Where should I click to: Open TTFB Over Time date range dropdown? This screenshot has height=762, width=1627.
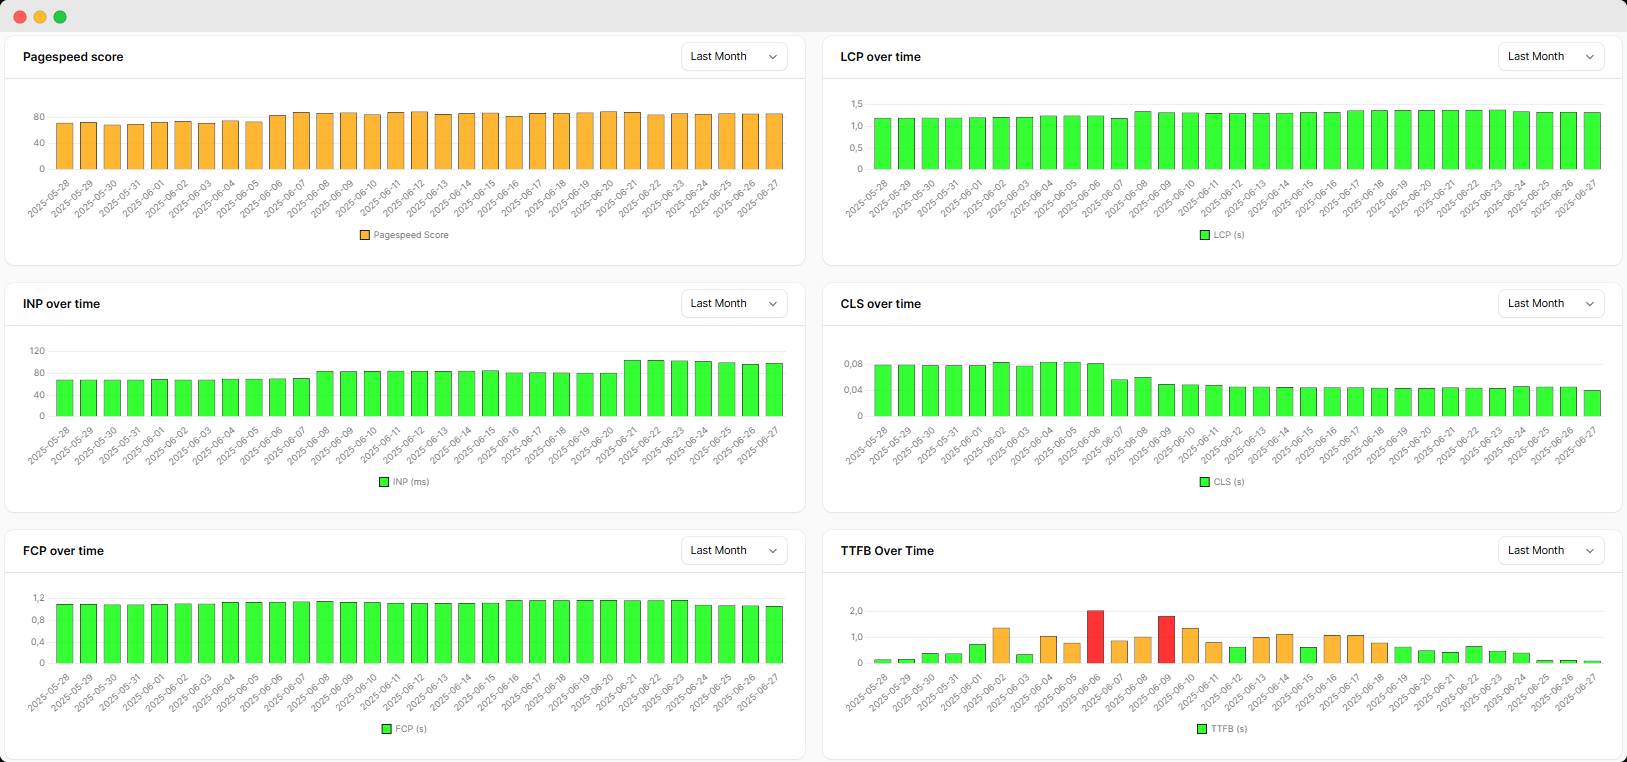[1550, 551]
